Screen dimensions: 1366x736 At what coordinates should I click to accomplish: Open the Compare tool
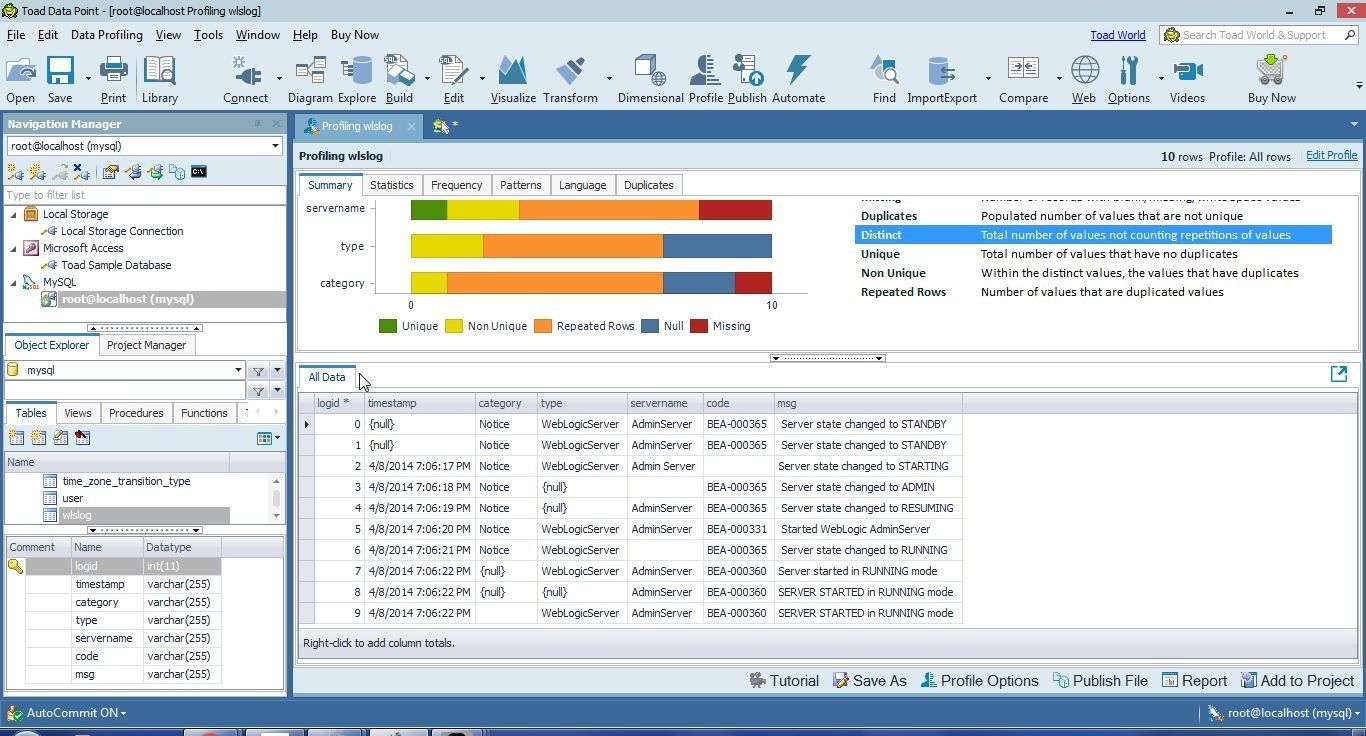pos(1023,80)
